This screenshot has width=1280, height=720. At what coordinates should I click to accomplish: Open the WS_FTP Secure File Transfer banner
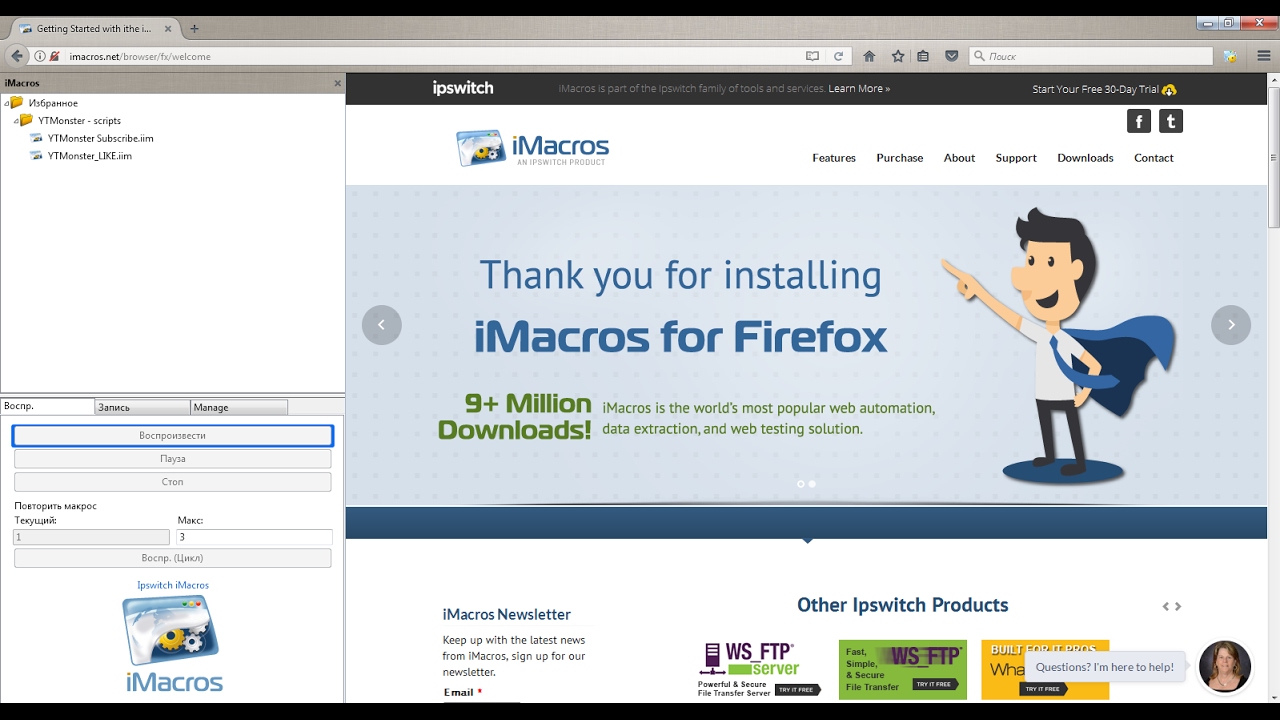click(903, 670)
